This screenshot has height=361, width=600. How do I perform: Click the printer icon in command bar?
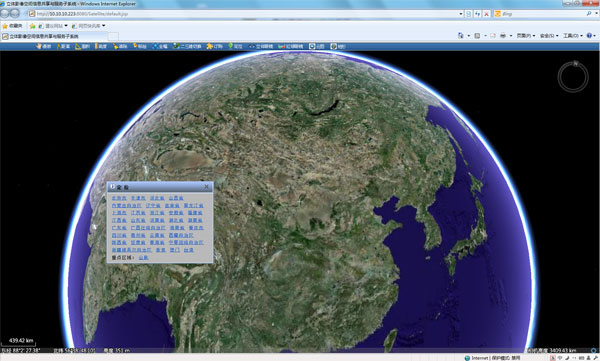[x=503, y=36]
